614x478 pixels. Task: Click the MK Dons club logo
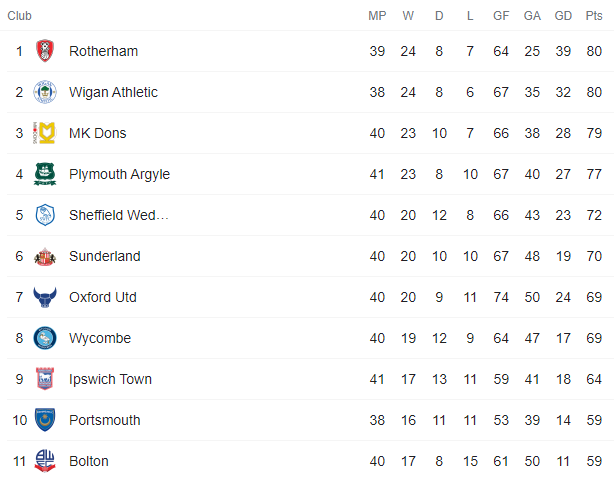[x=45, y=133]
